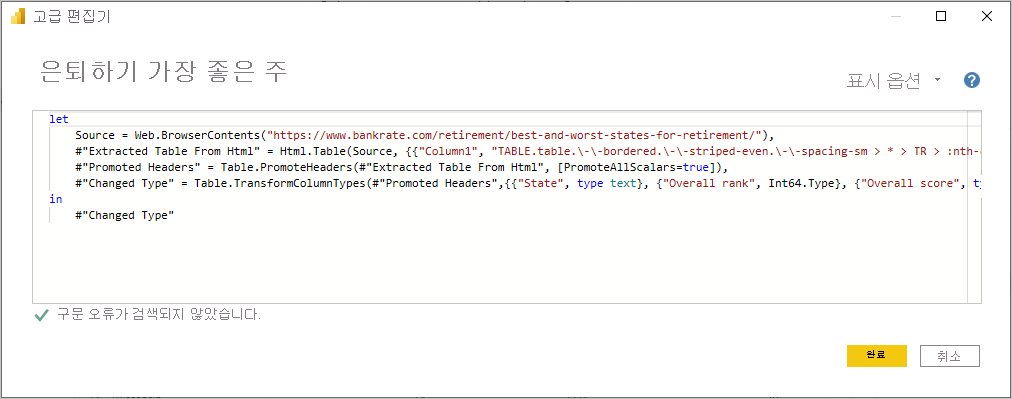Click the final #"Changed Type" output line
The image size is (1012, 399).
click(x=125, y=216)
